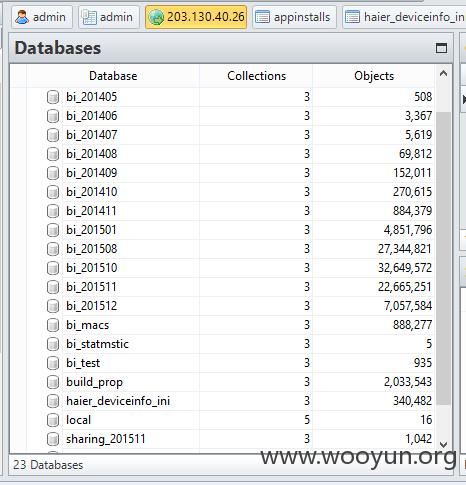Select the bi_201409 database name
466x485 pixels.
point(92,173)
